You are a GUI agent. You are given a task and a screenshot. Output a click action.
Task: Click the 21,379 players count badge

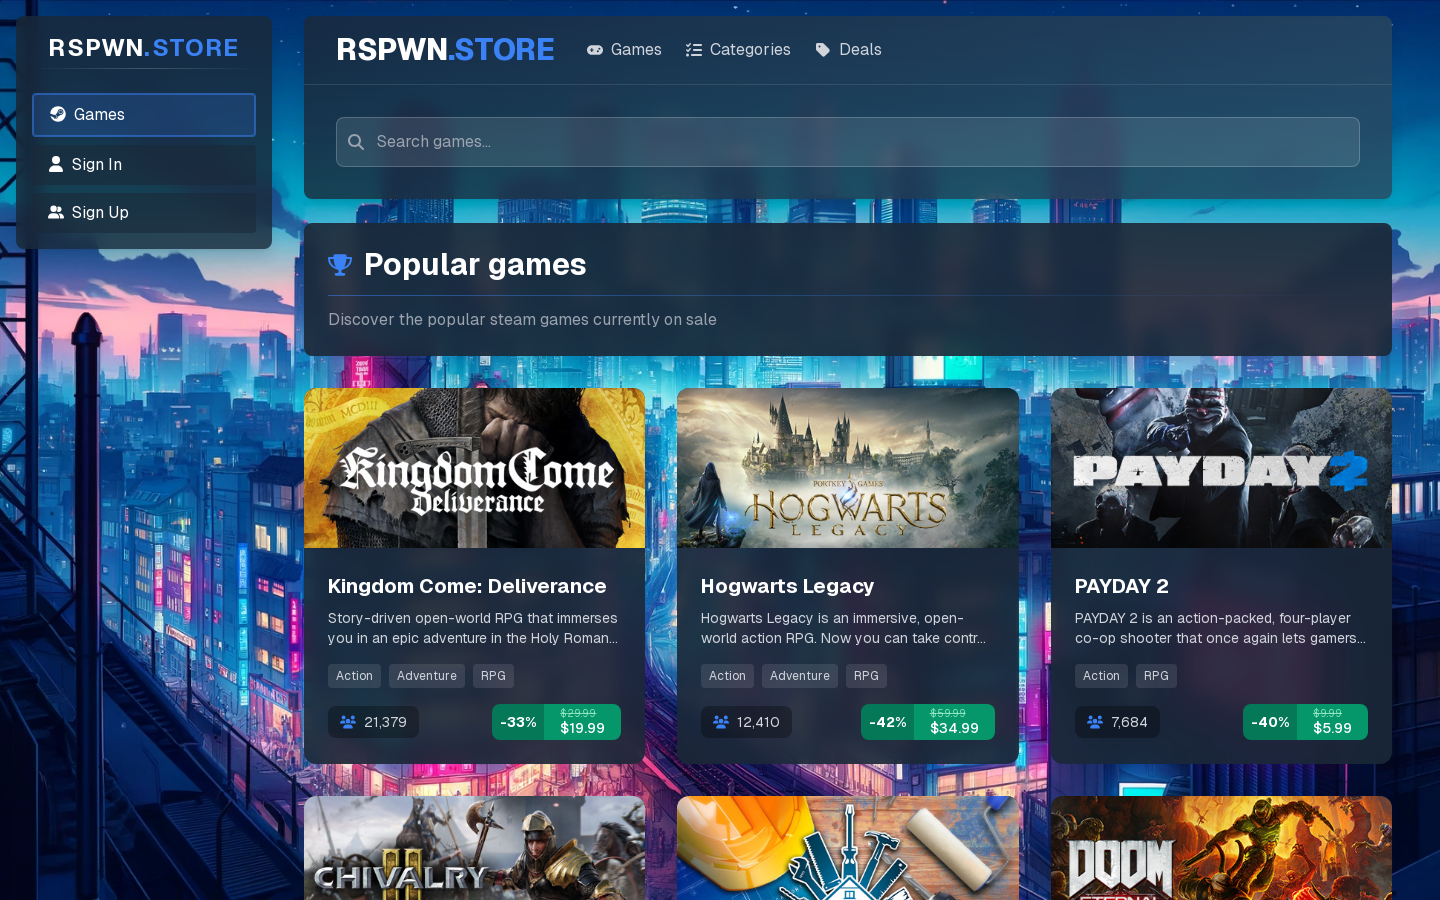[373, 722]
